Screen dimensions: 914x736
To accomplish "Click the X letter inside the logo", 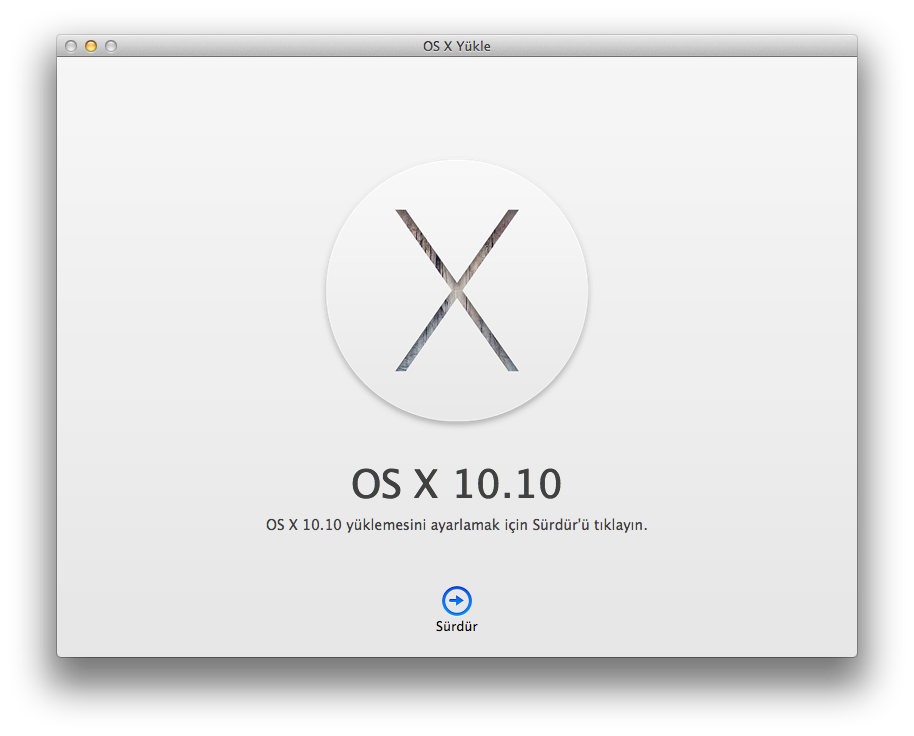I will [x=457, y=290].
